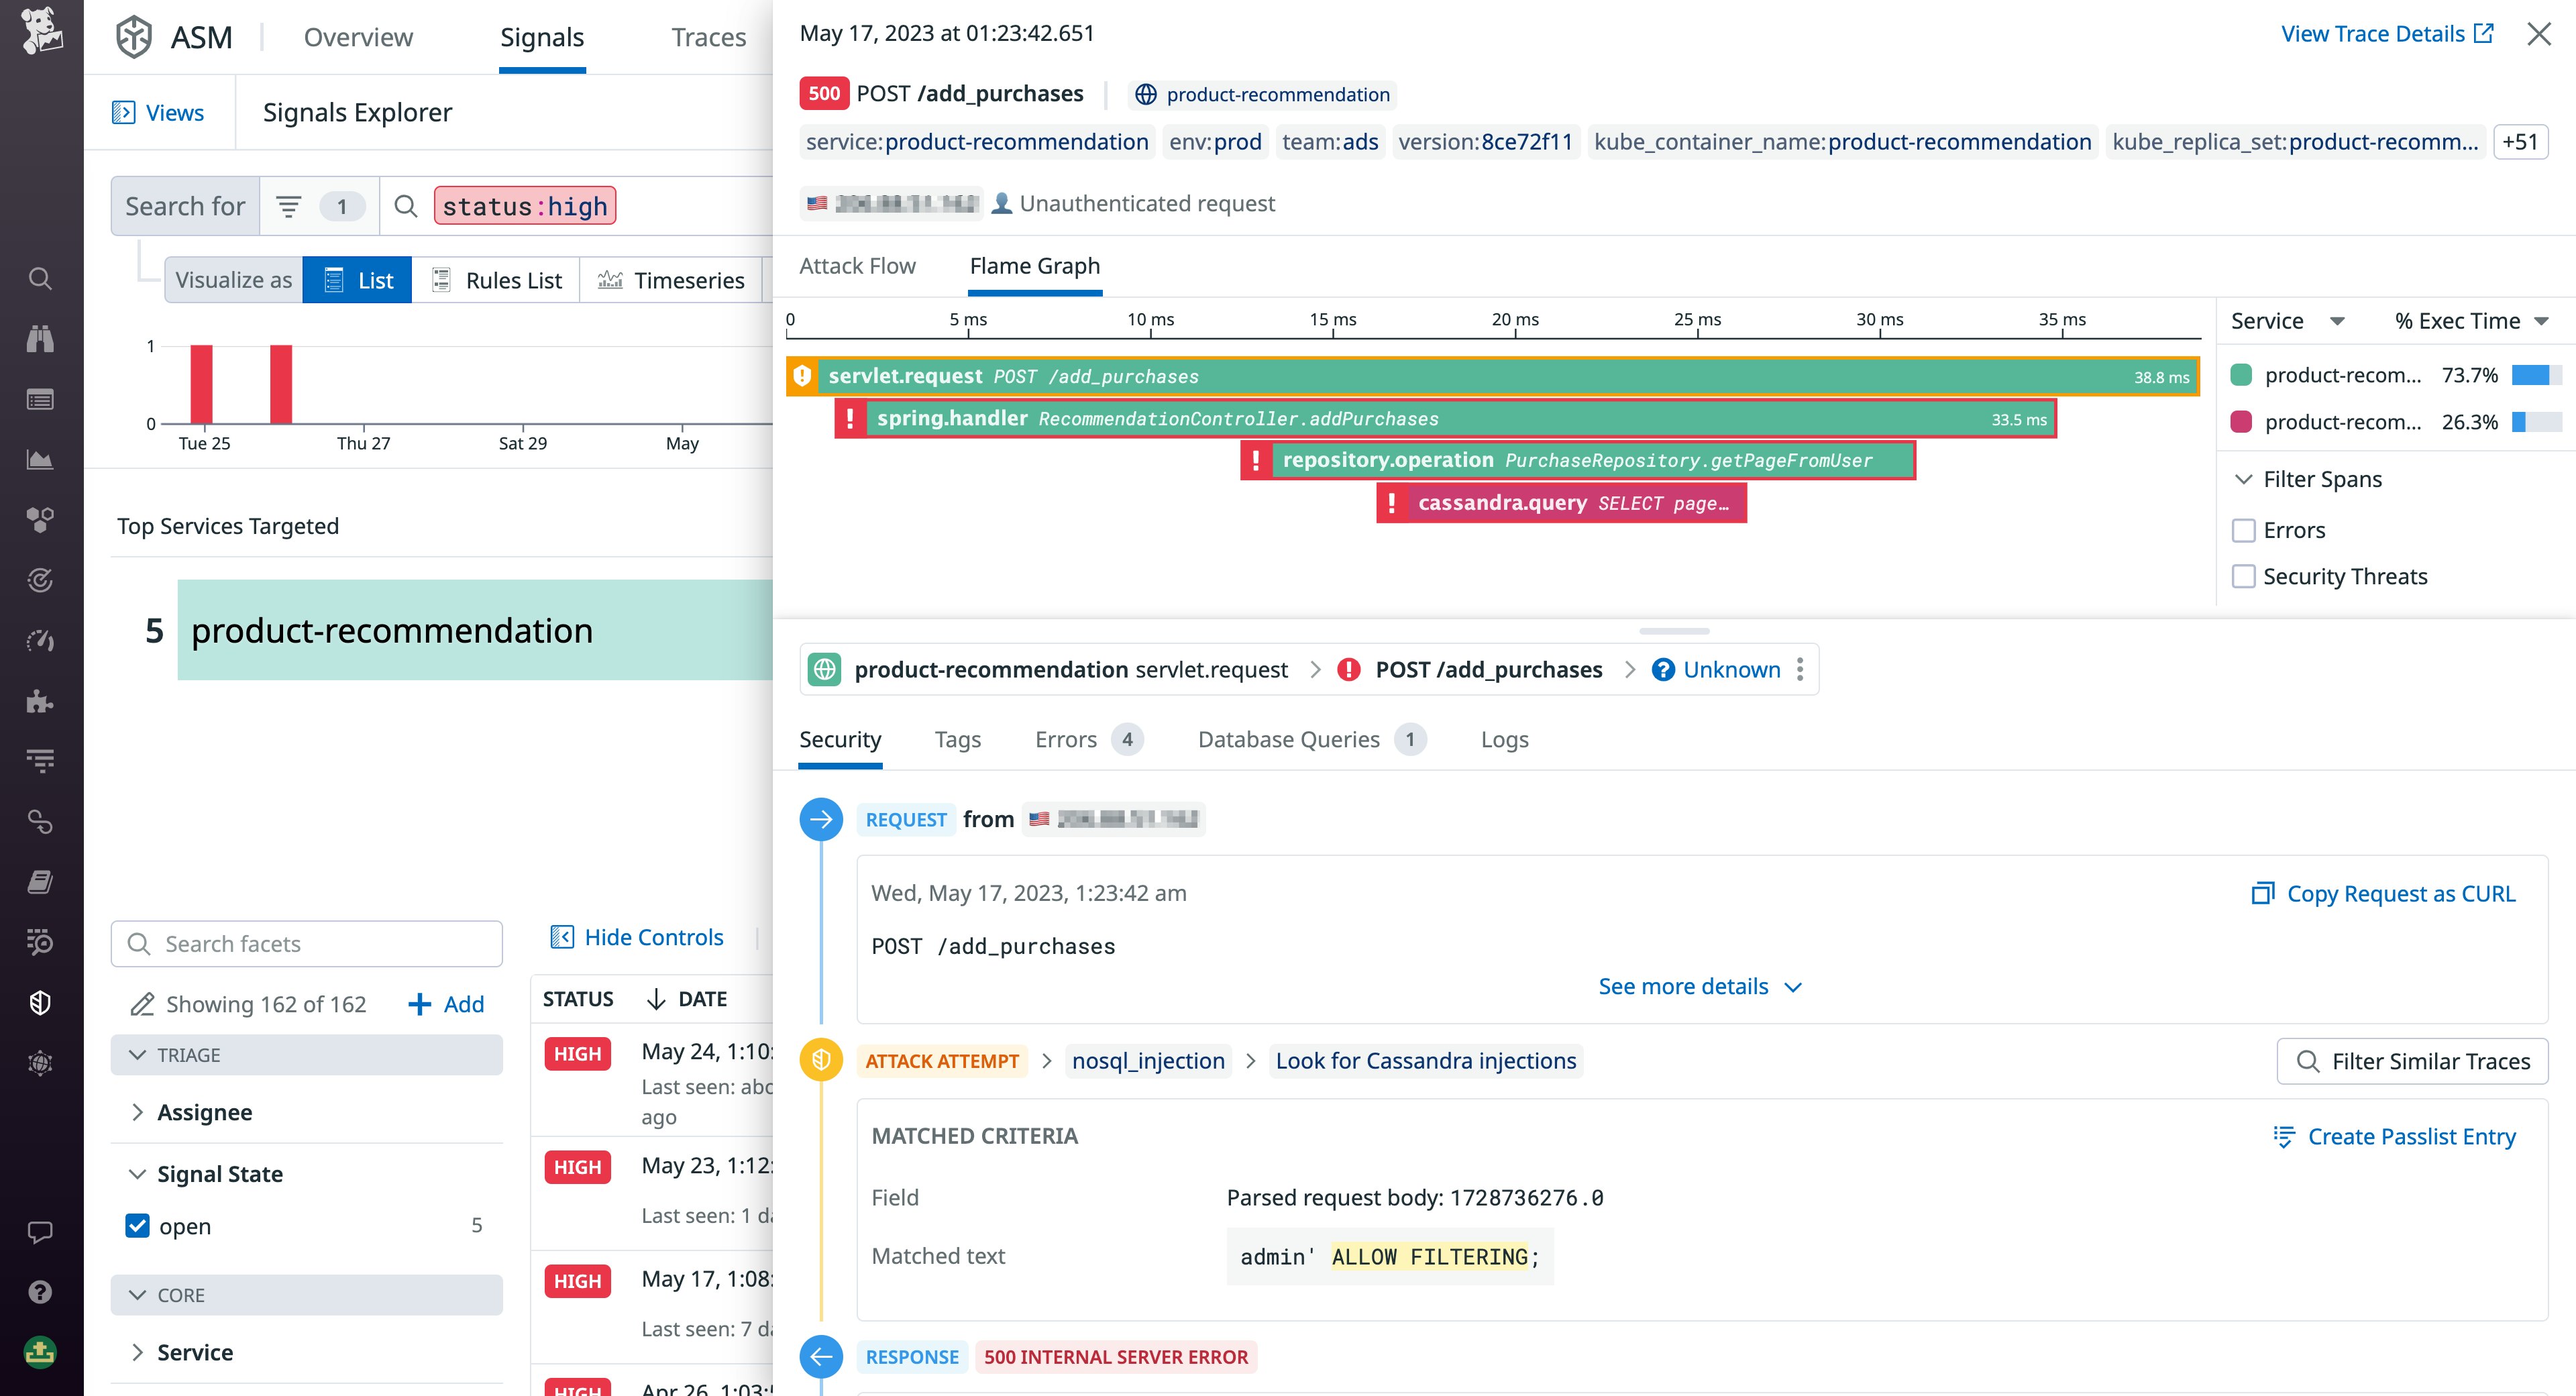Open the three-dot menu next to Unknown
Viewport: 2576px width, 1396px height.
pyautogui.click(x=1800, y=669)
